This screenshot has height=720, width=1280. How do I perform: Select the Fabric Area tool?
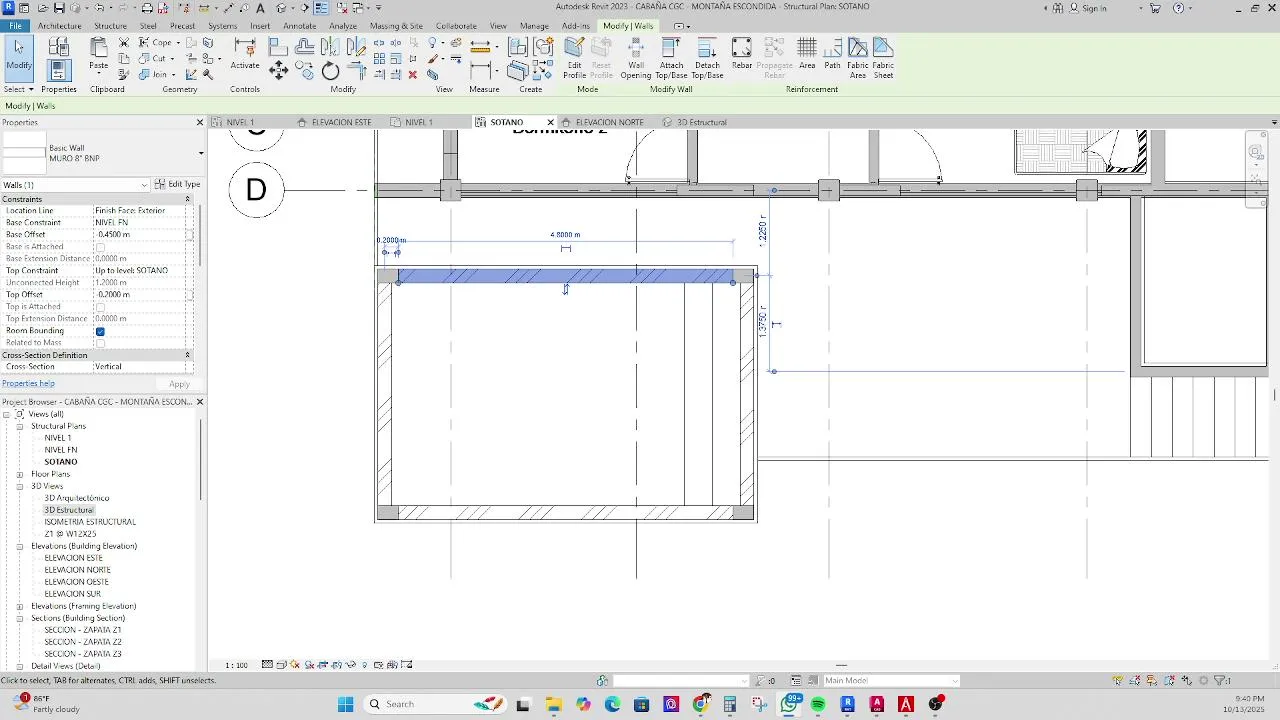click(x=858, y=58)
